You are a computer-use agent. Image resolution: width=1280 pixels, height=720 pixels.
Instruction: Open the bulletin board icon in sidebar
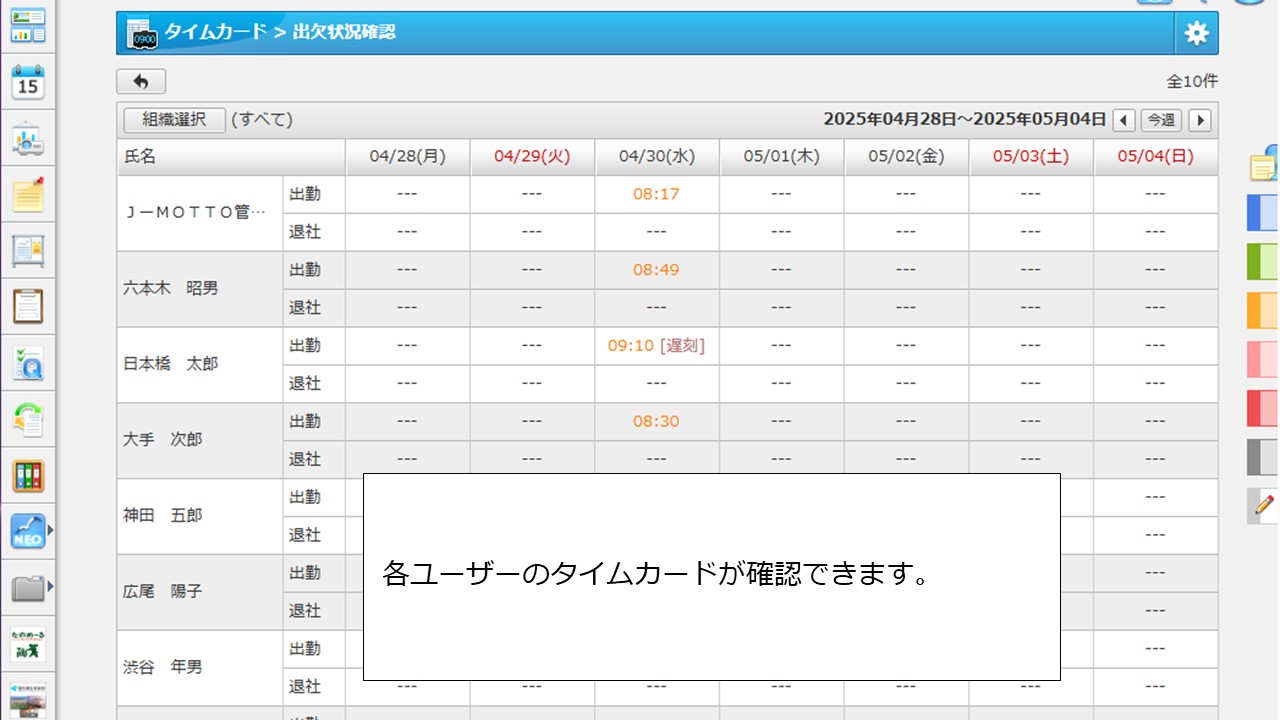(x=28, y=250)
